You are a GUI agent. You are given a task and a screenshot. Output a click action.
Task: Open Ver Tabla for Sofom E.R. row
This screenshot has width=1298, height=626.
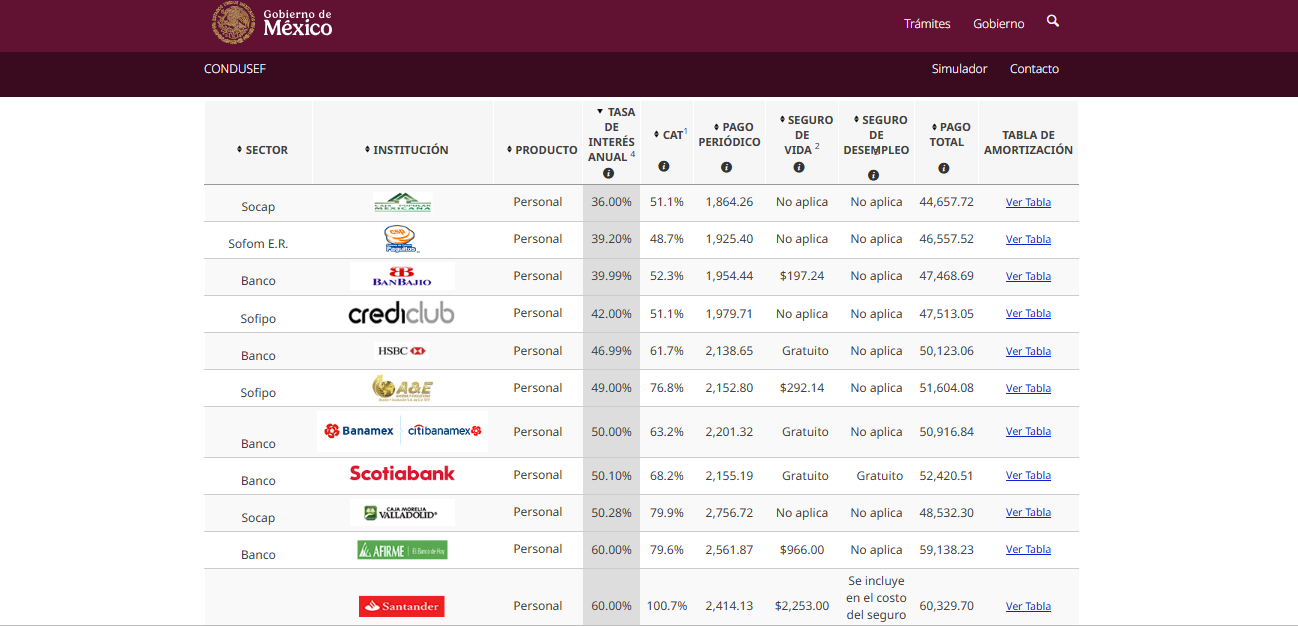point(1028,239)
